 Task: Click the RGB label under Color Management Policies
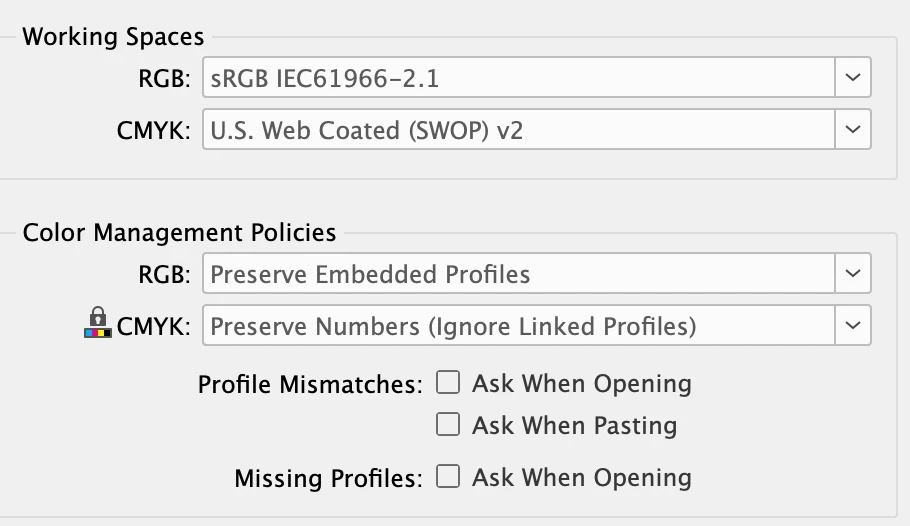164,274
